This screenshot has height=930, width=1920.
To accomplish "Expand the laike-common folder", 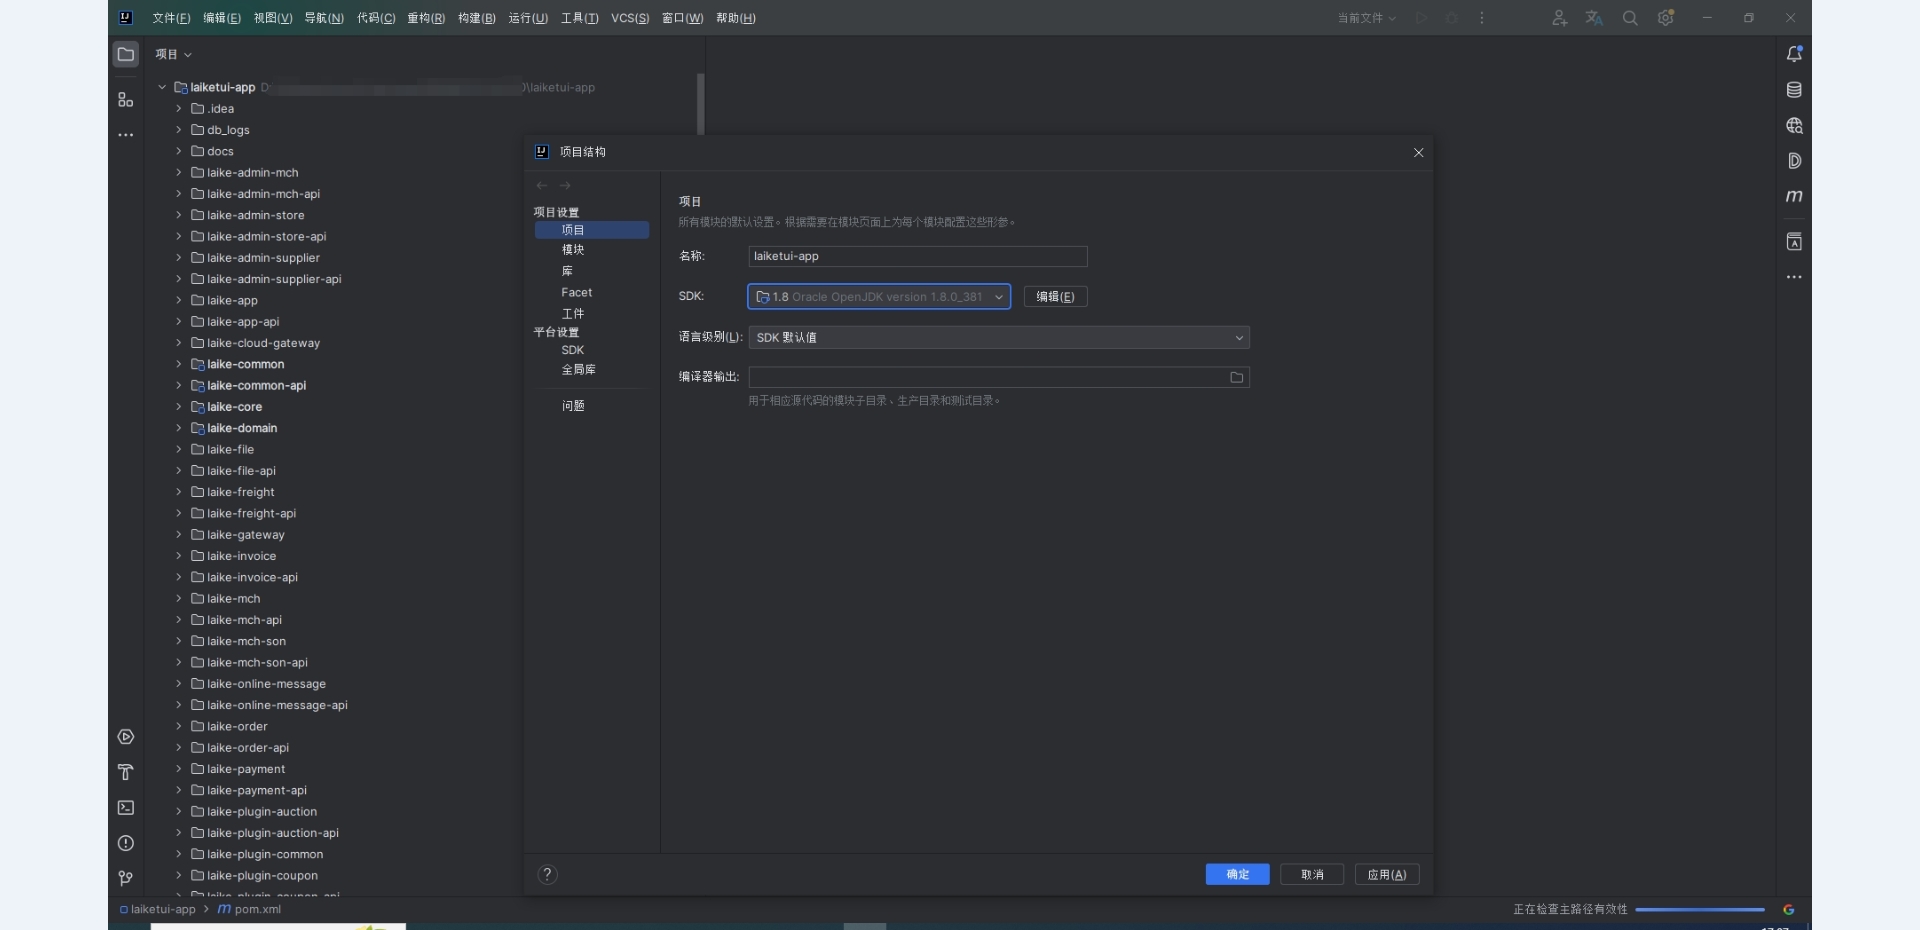I will click(x=179, y=364).
